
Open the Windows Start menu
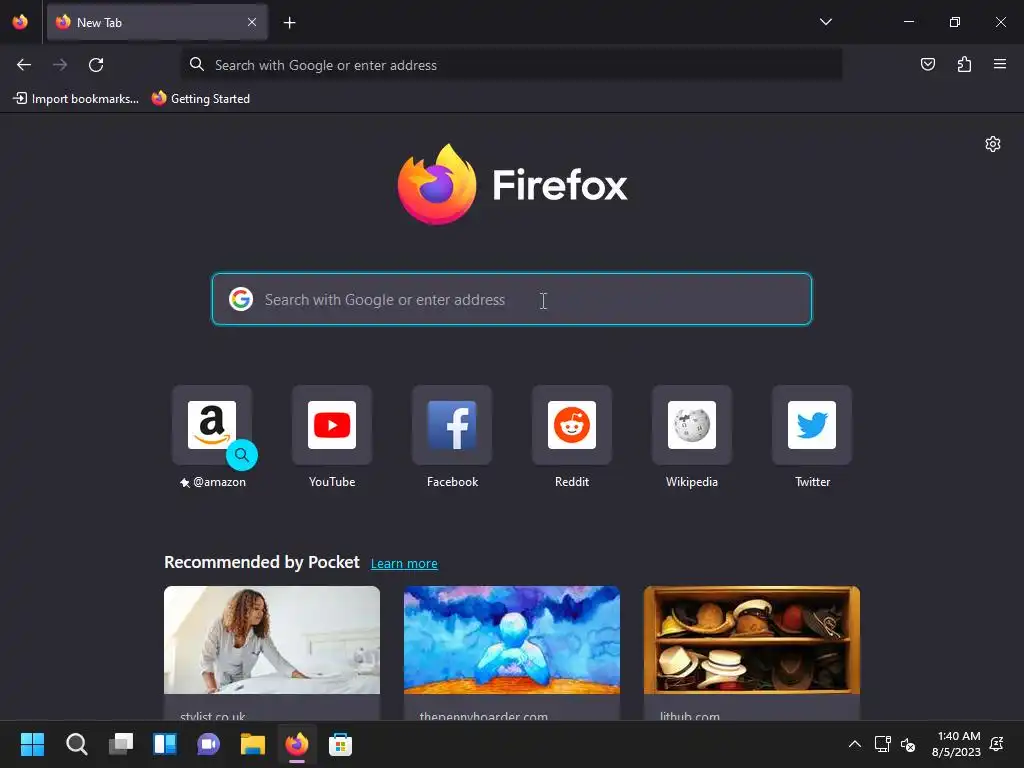coord(32,744)
